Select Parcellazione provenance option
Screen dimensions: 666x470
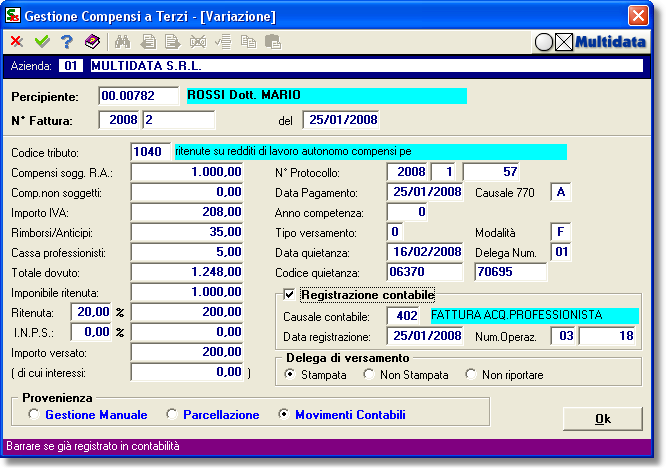pos(172,414)
